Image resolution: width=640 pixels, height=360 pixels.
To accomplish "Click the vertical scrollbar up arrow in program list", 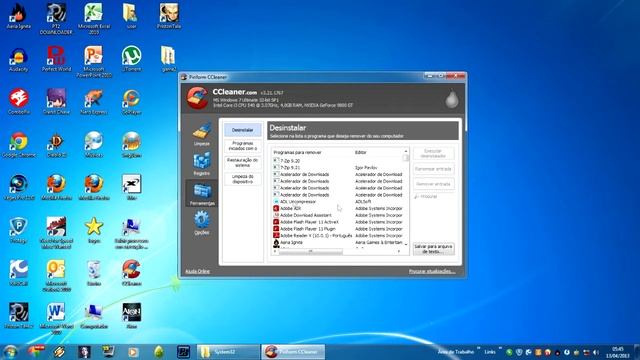I will (x=406, y=151).
